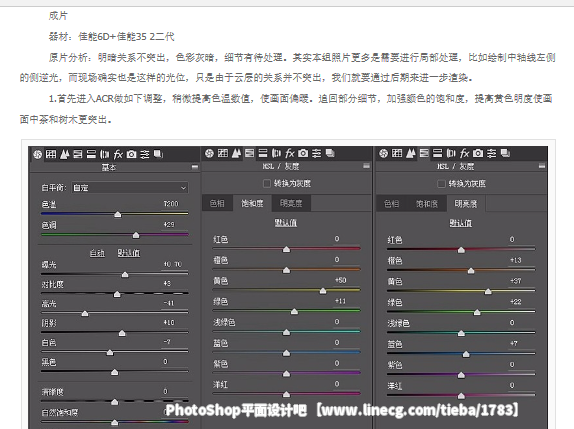Click the 高光 value field showing -41
Screen dimensions: 574x429
tap(174, 303)
